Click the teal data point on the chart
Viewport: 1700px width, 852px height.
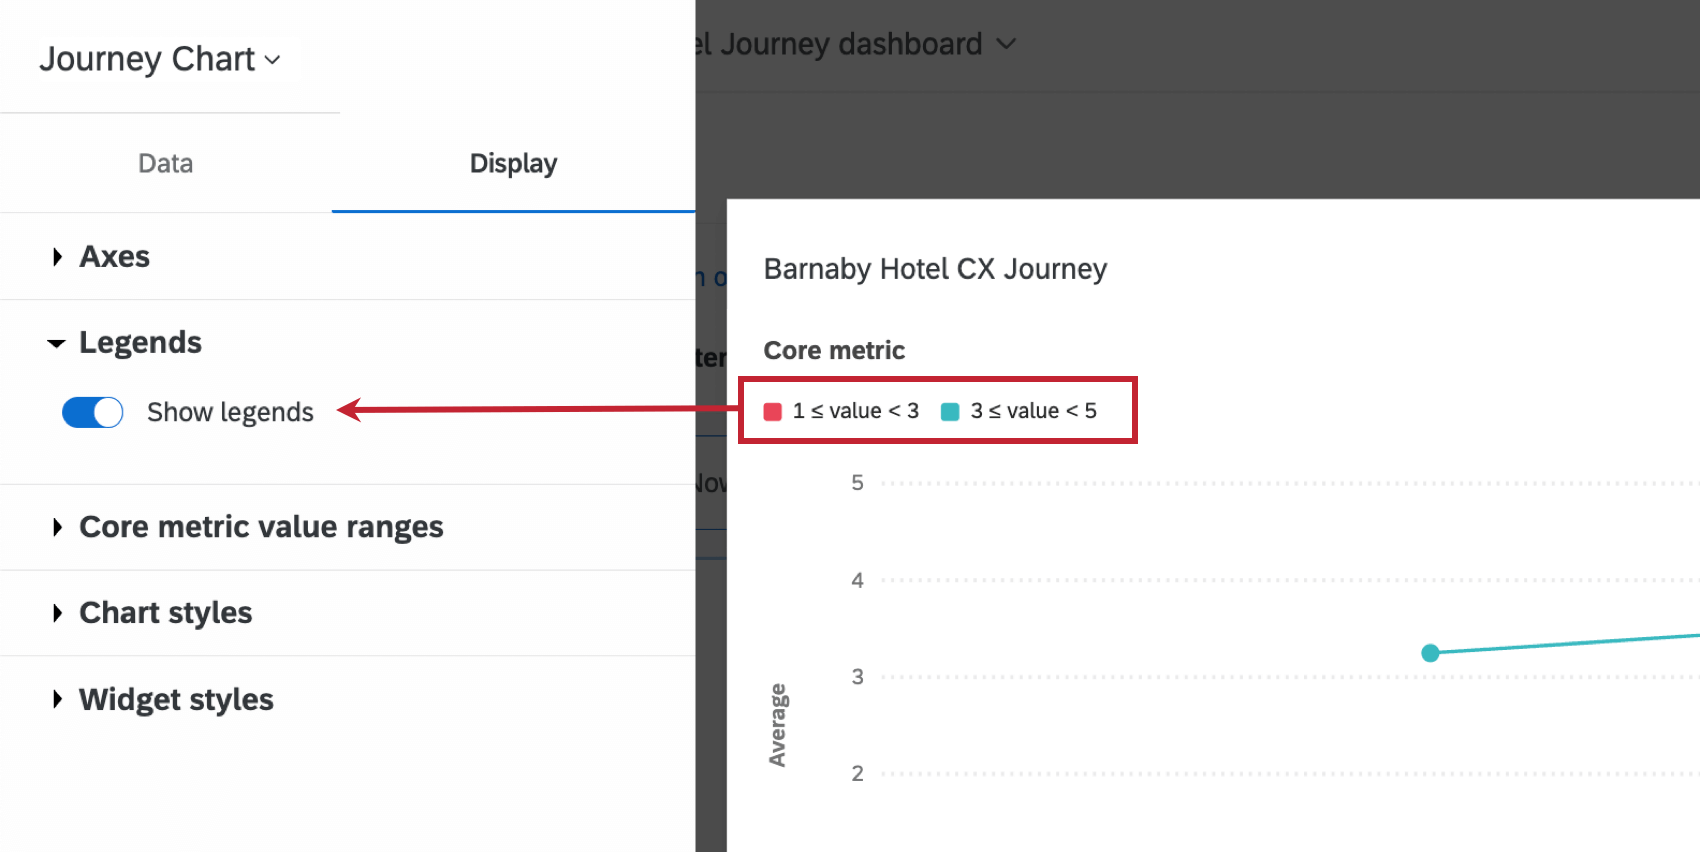[1430, 653]
